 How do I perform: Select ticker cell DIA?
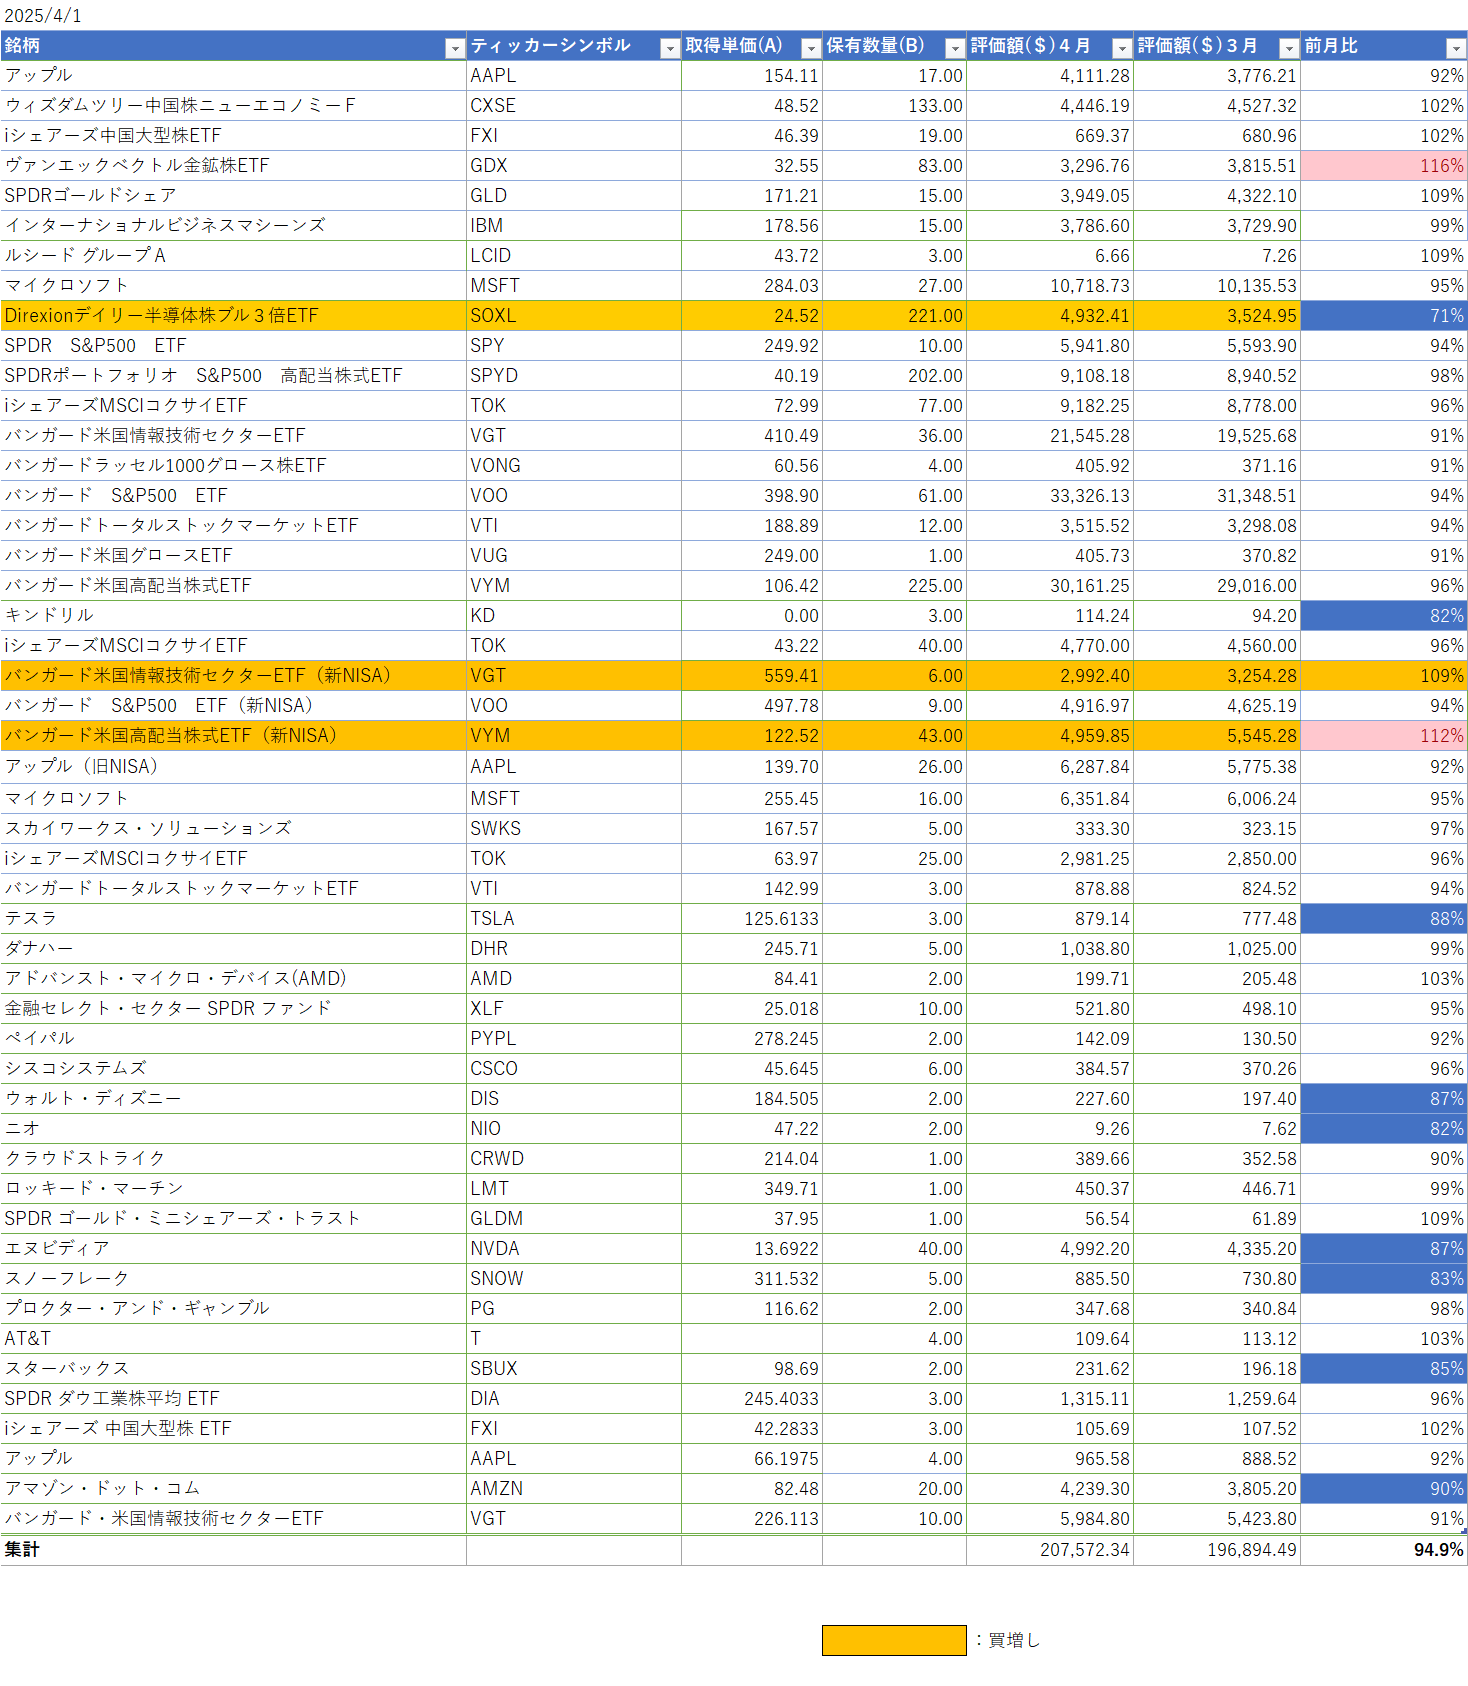[574, 1399]
